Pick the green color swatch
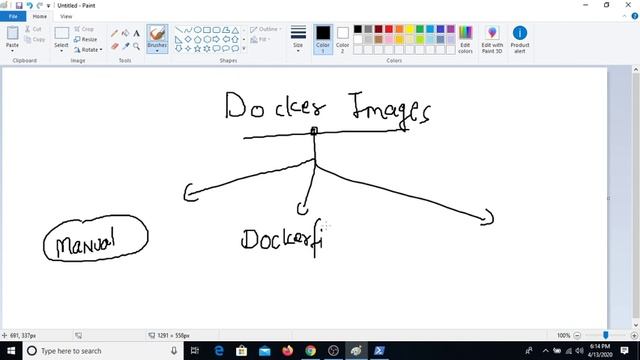 coord(420,29)
